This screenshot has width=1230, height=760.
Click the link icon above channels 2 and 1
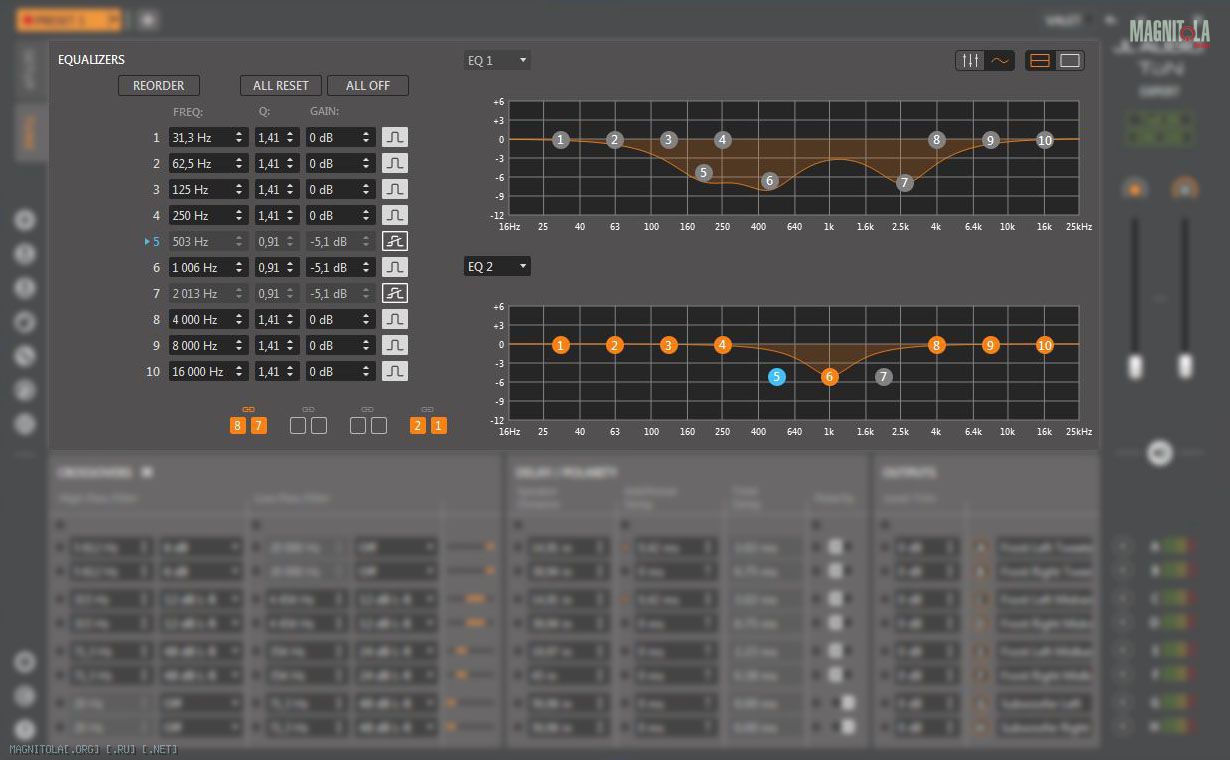pyautogui.click(x=428, y=409)
